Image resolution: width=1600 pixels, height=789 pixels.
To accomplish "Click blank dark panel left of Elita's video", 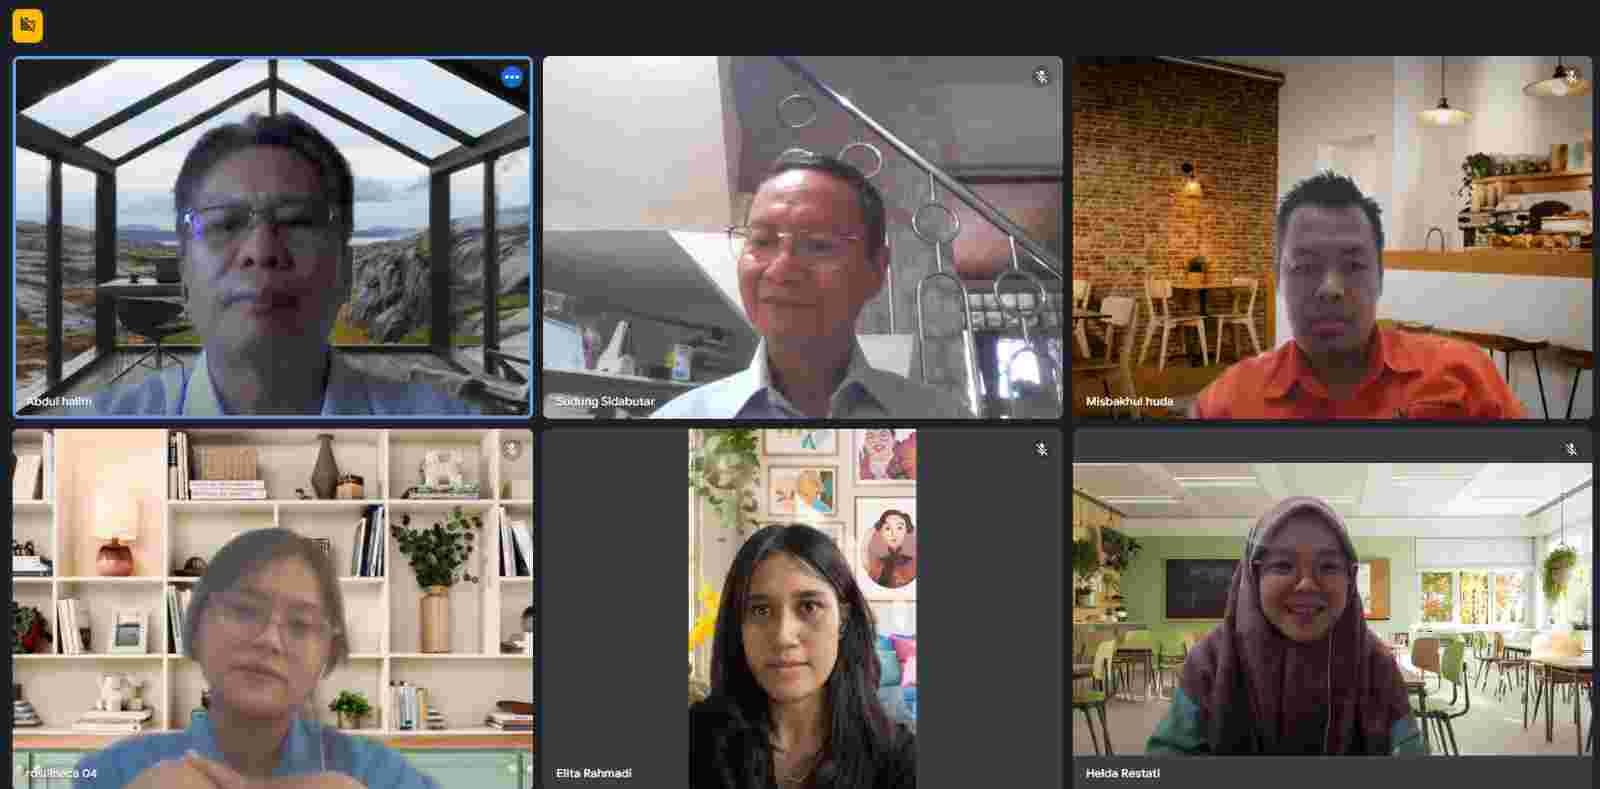I will pyautogui.click(x=615, y=600).
